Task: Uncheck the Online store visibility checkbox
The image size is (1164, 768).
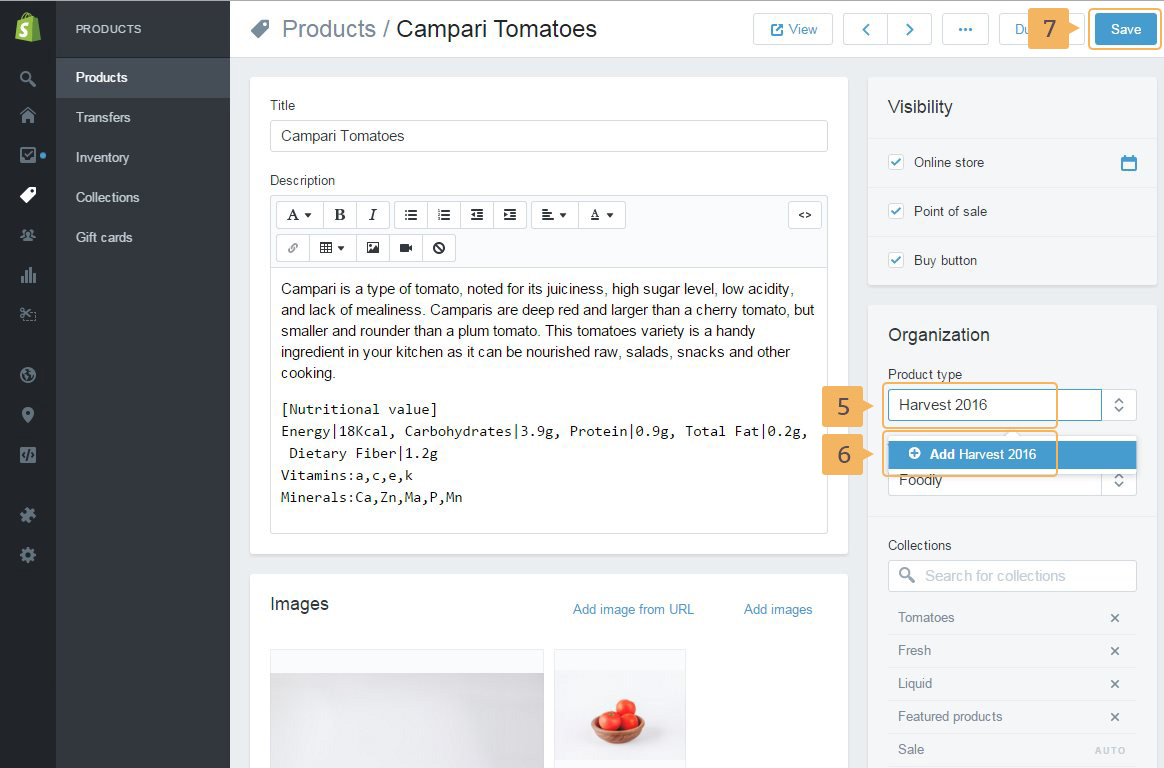Action: (x=896, y=162)
